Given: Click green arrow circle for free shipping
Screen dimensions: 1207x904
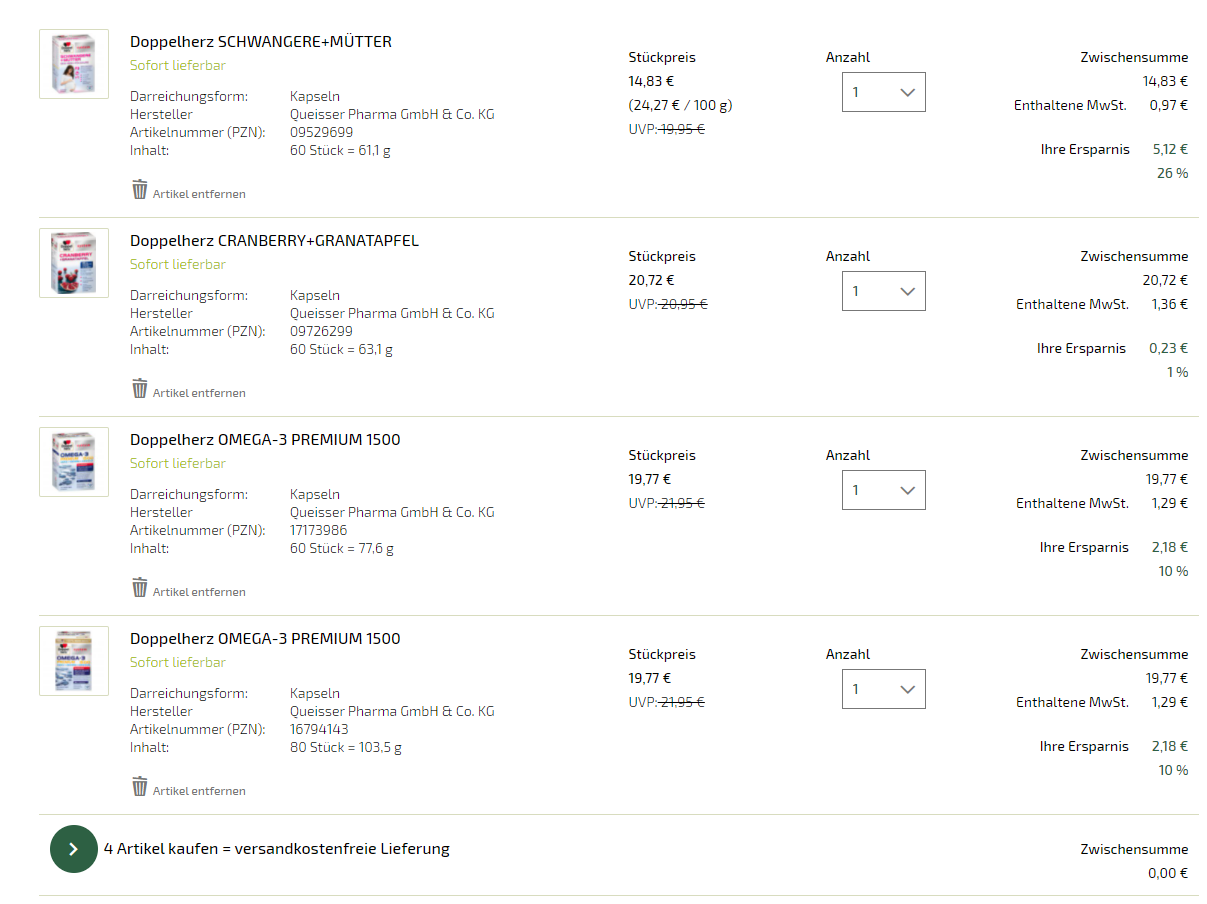Looking at the screenshot, I should pos(74,849).
